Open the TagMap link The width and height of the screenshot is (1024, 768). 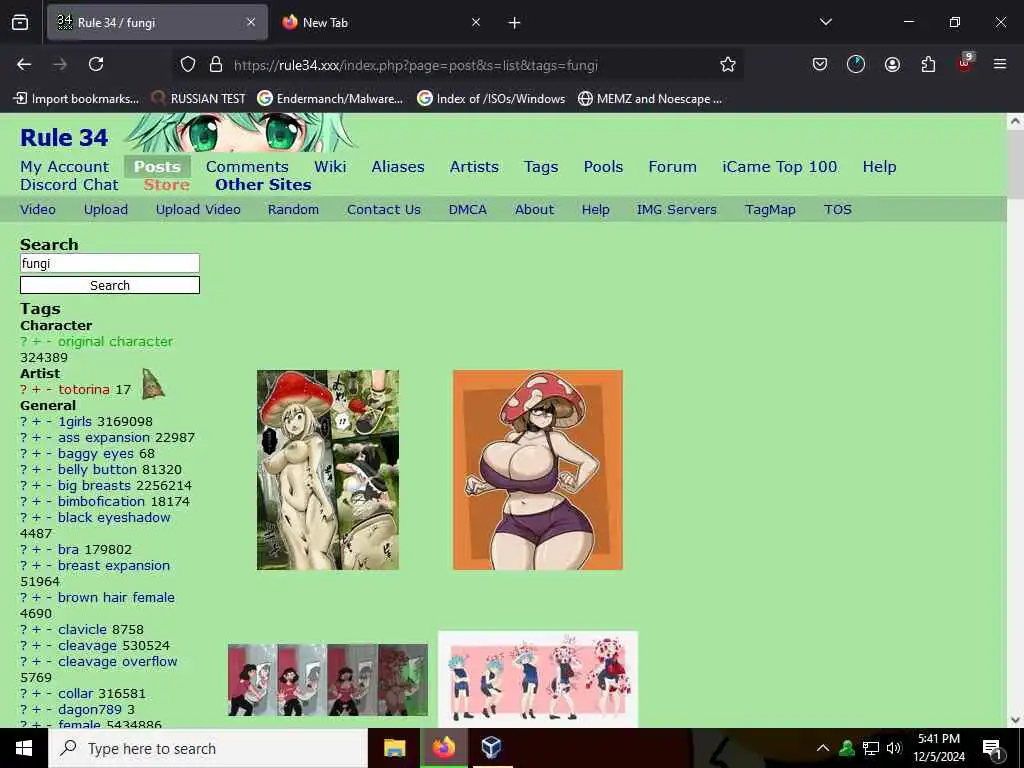tap(770, 210)
